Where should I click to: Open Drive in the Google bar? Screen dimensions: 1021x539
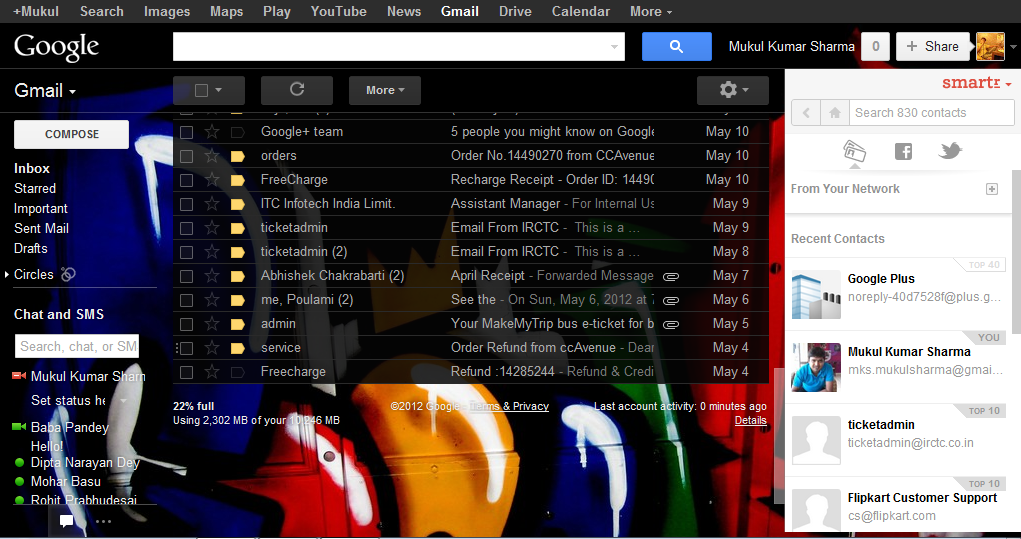[515, 11]
